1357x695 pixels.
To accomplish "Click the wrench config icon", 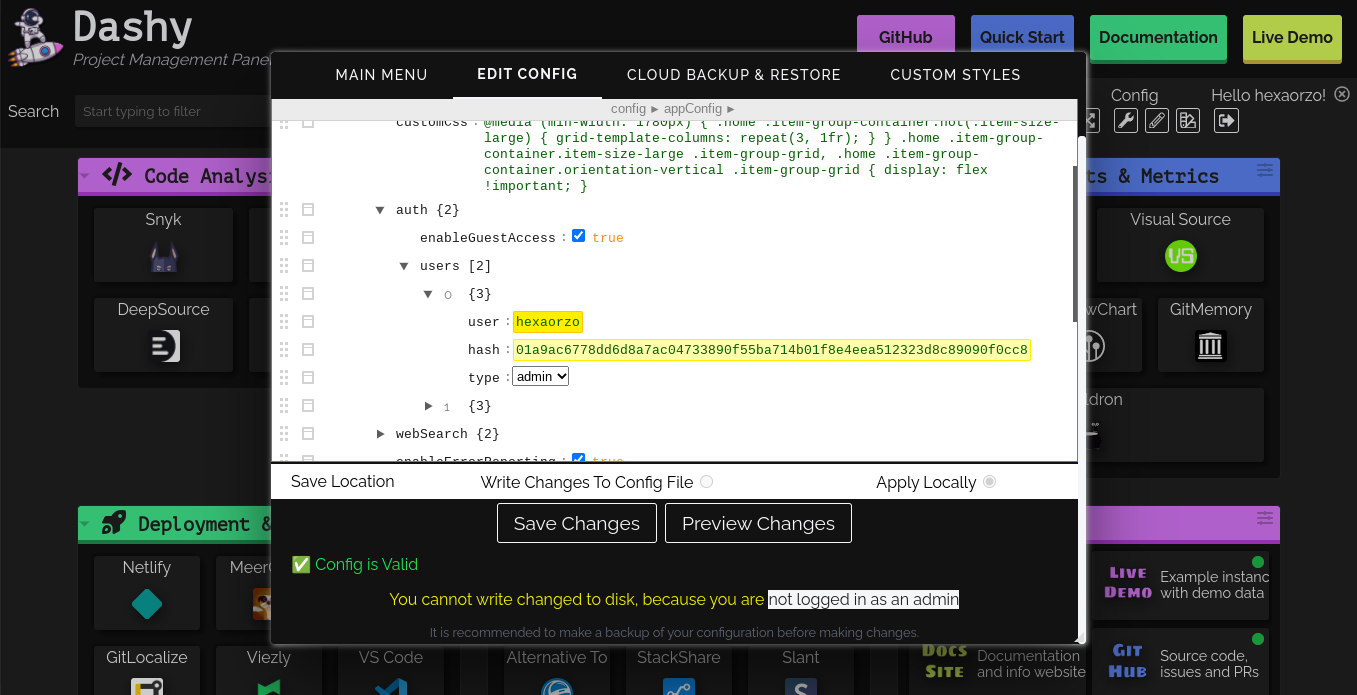I will click(1126, 120).
